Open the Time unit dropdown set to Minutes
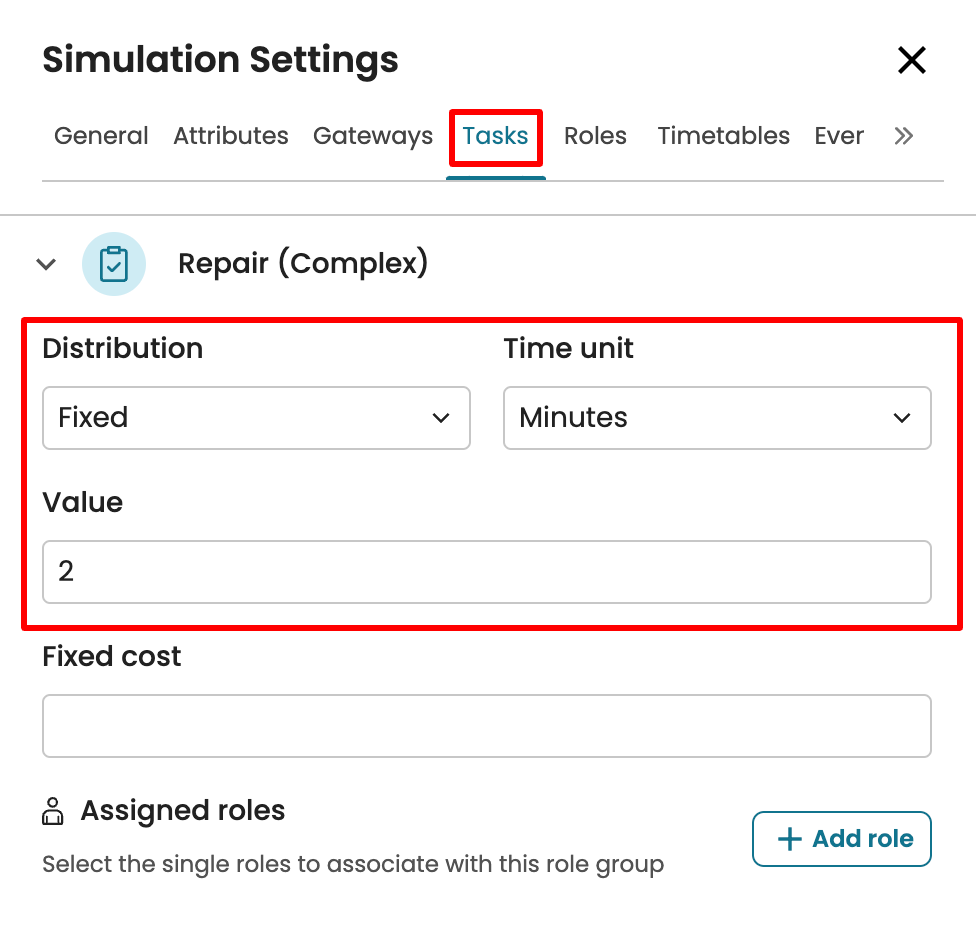This screenshot has width=976, height=946. tap(717, 418)
